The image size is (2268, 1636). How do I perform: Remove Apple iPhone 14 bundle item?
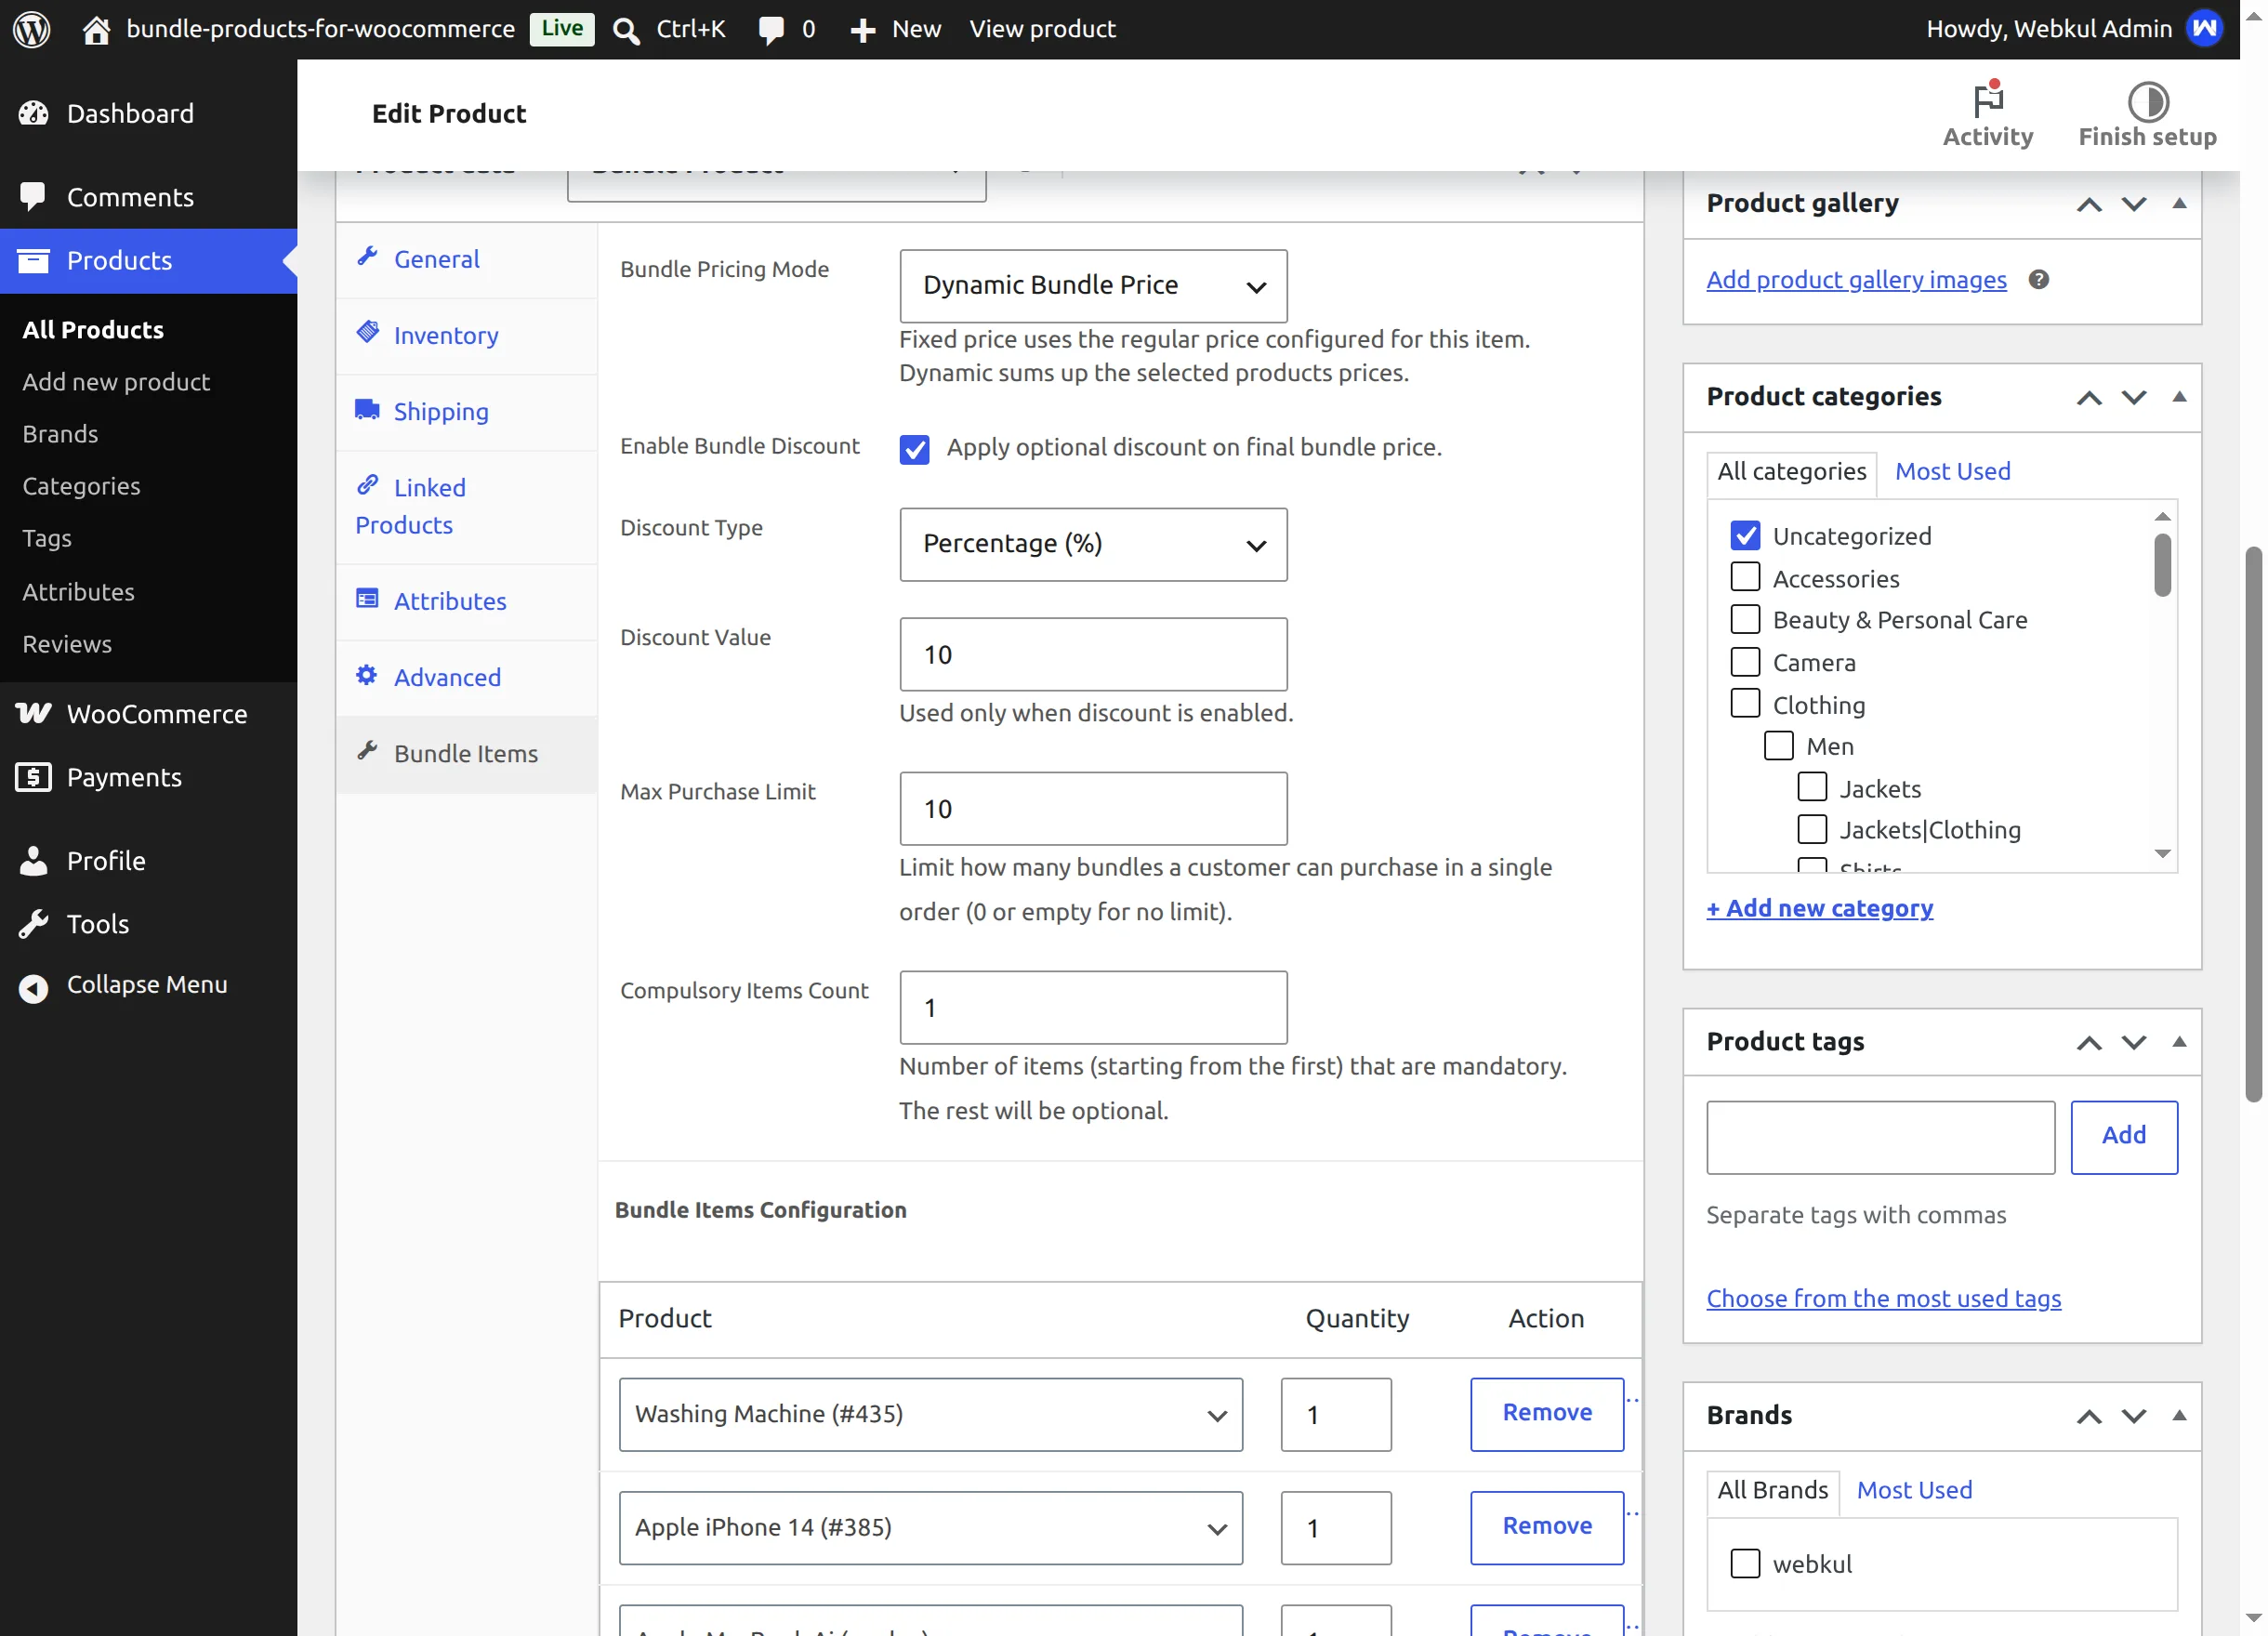point(1546,1527)
